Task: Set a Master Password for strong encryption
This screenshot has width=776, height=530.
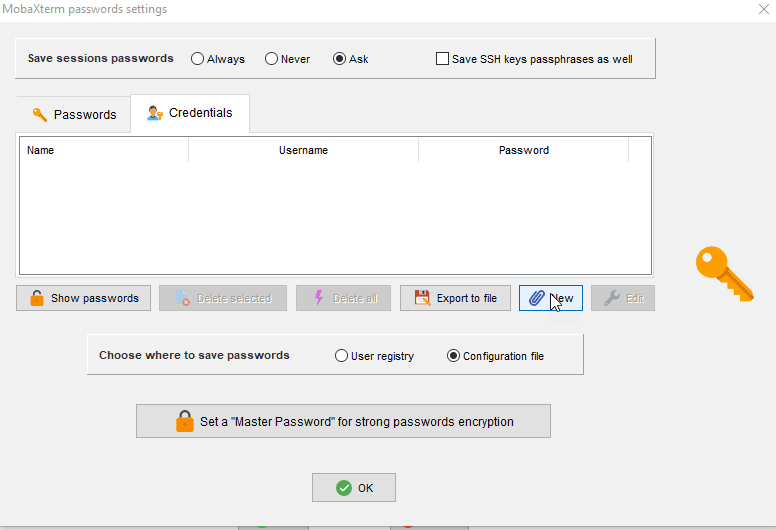Action: (343, 421)
